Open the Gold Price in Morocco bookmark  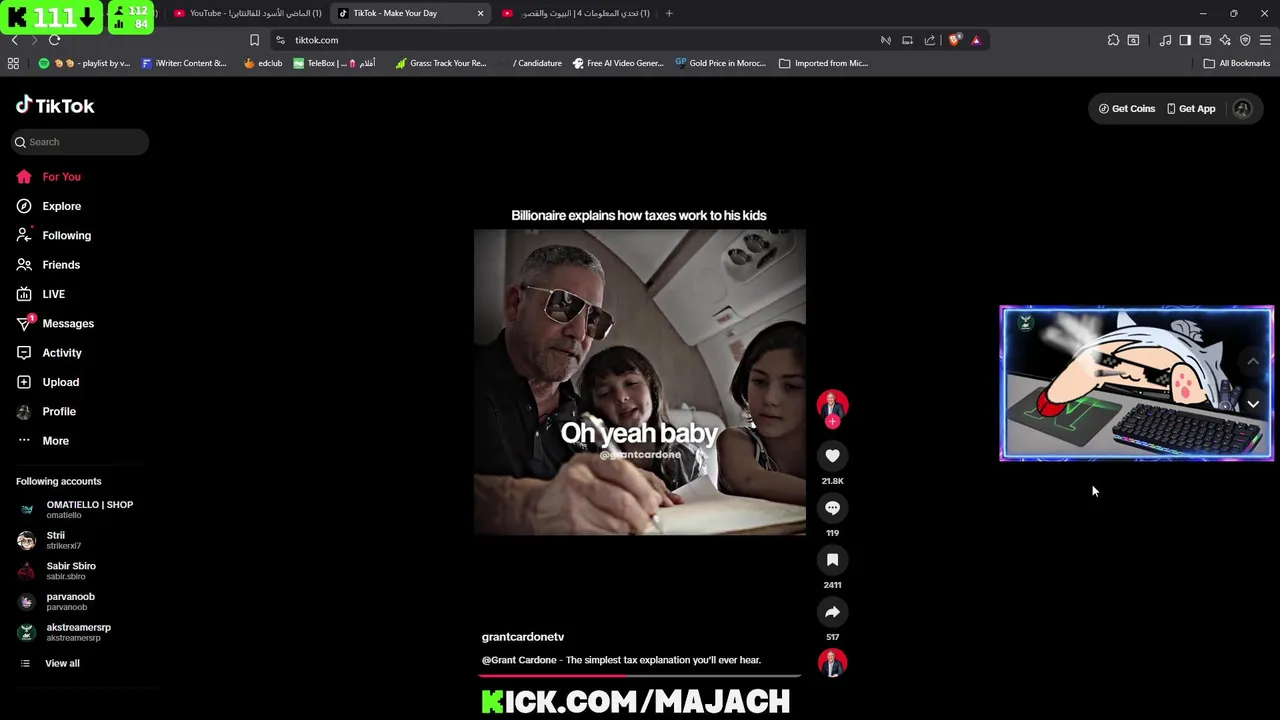click(721, 63)
